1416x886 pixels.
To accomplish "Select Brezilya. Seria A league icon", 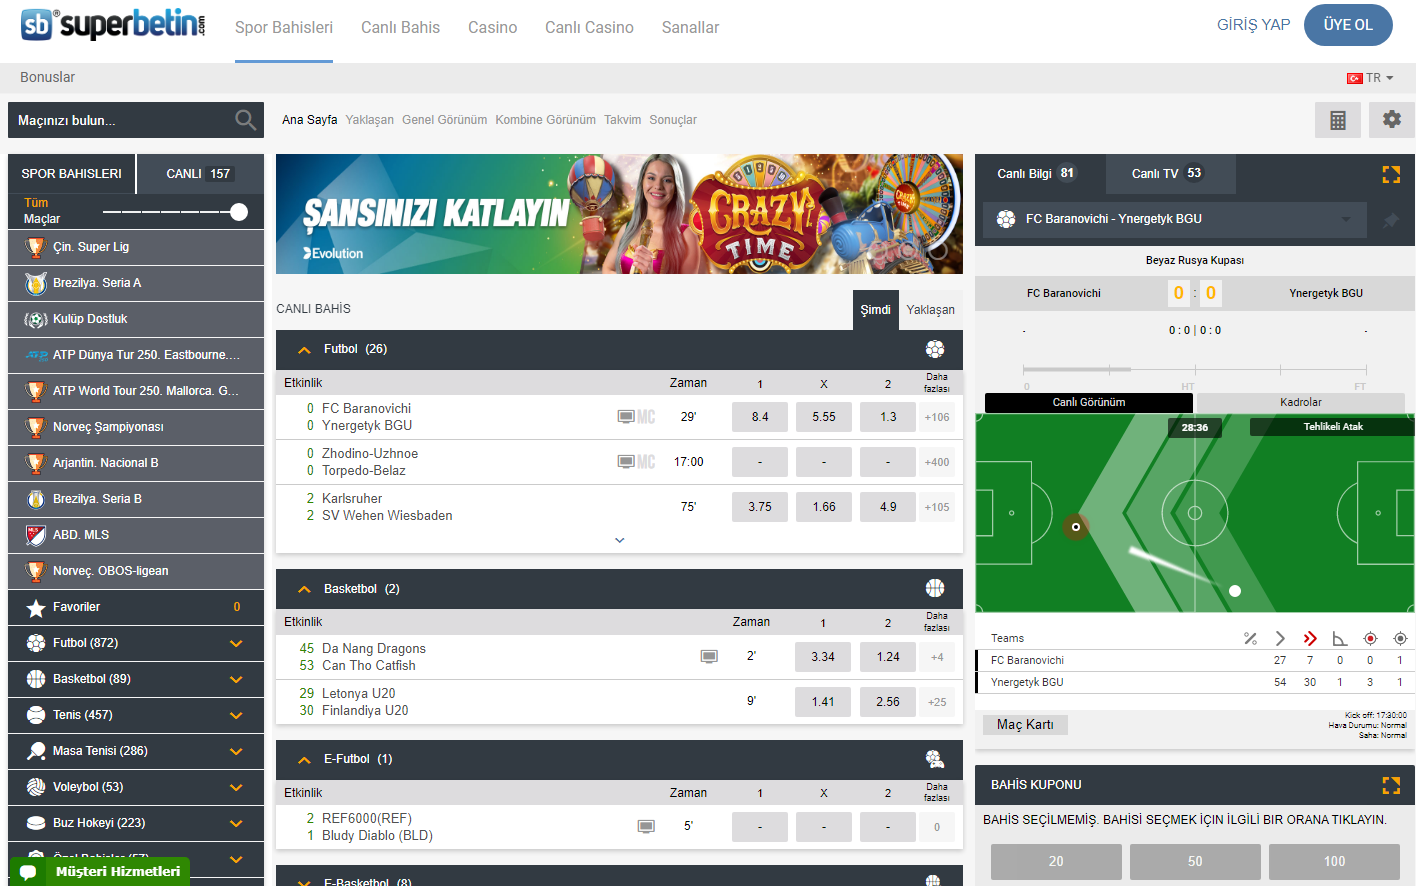I will [36, 283].
